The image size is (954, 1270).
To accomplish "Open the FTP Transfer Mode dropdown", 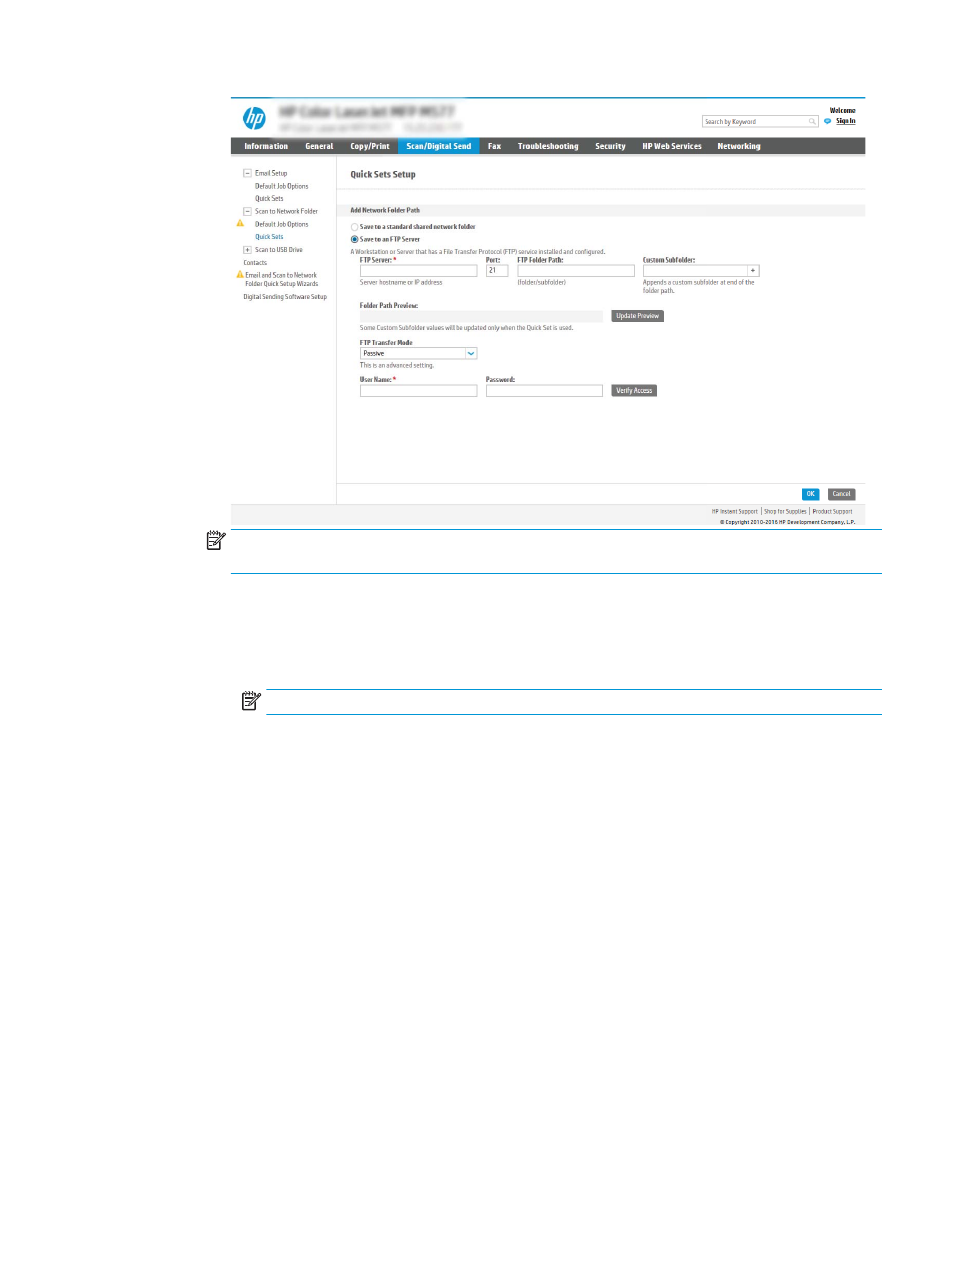I will (x=471, y=353).
